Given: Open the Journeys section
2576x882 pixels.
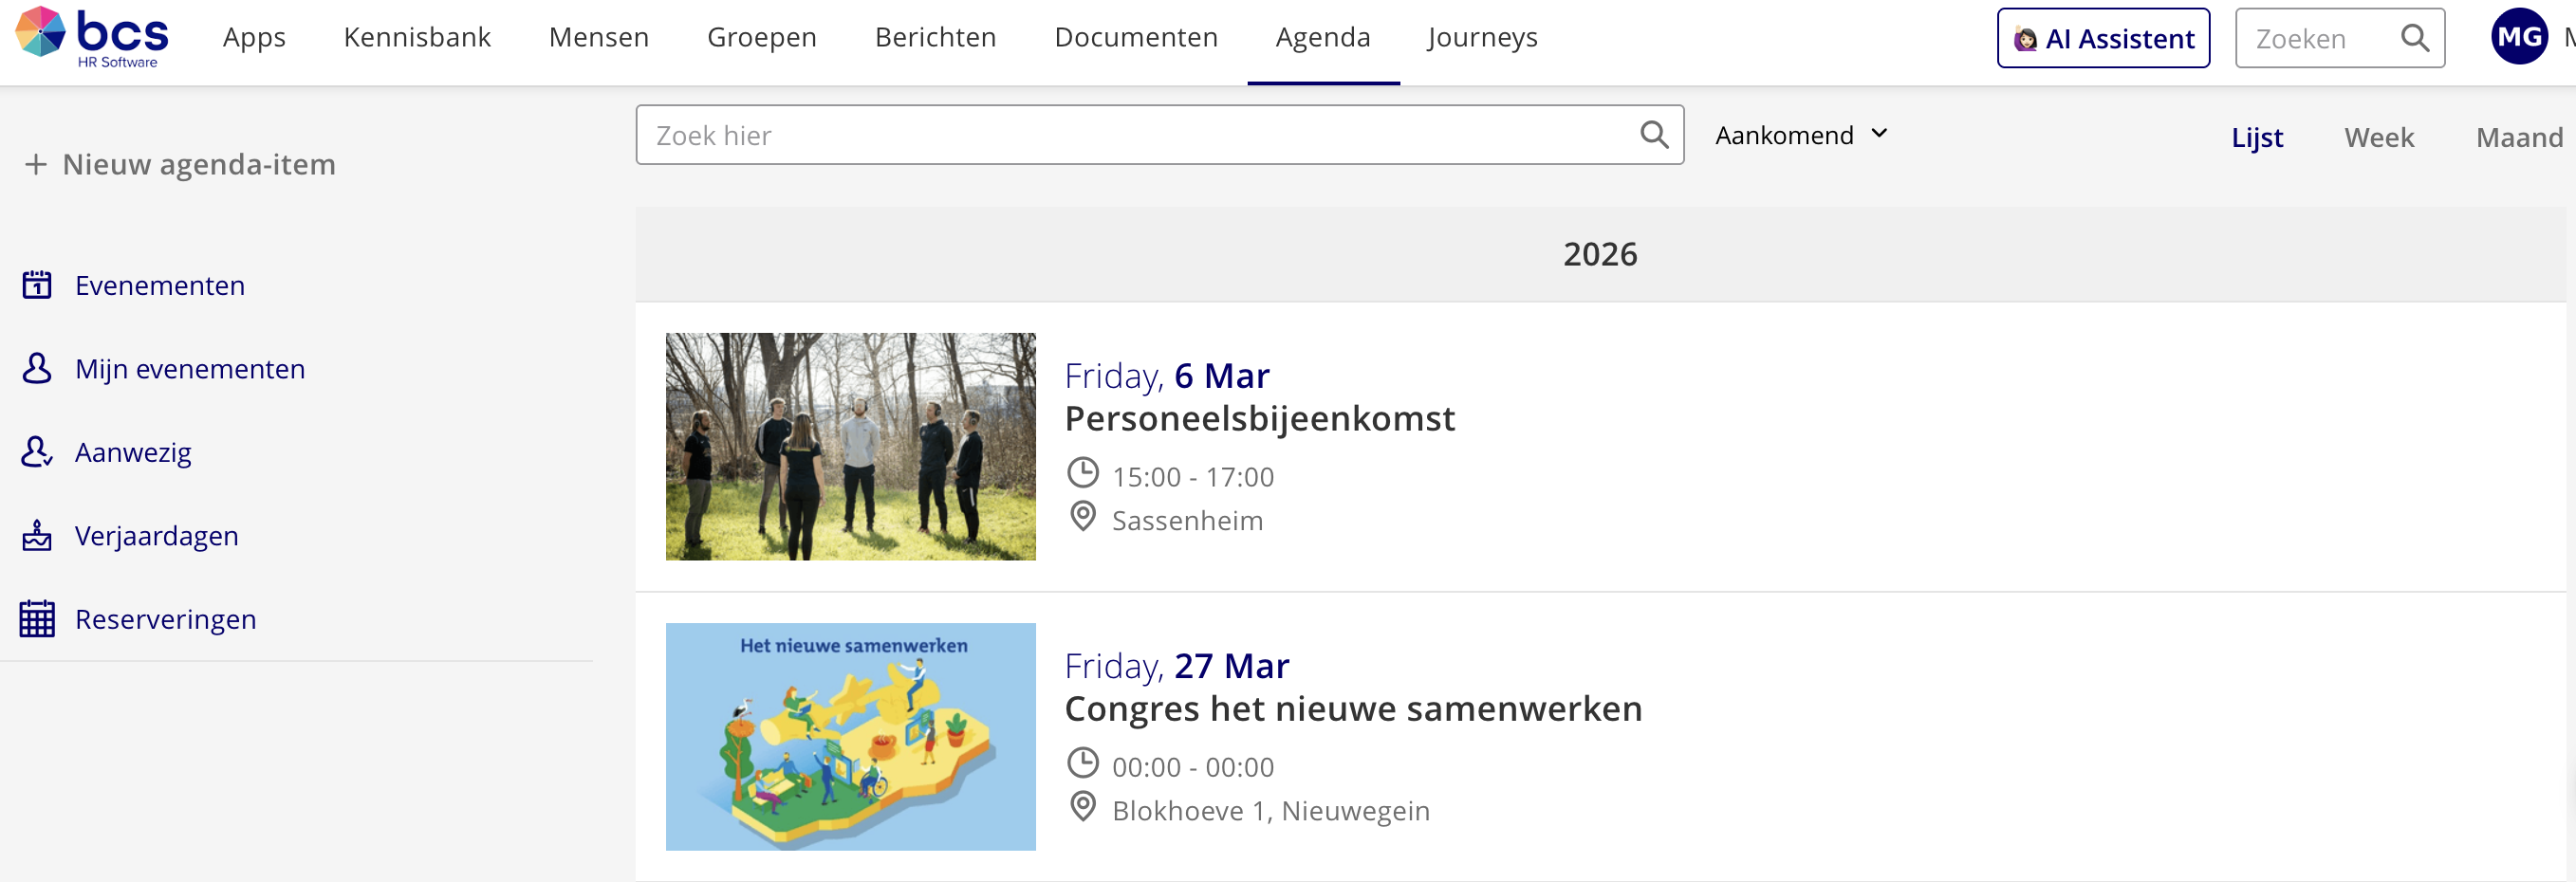Looking at the screenshot, I should (1483, 38).
